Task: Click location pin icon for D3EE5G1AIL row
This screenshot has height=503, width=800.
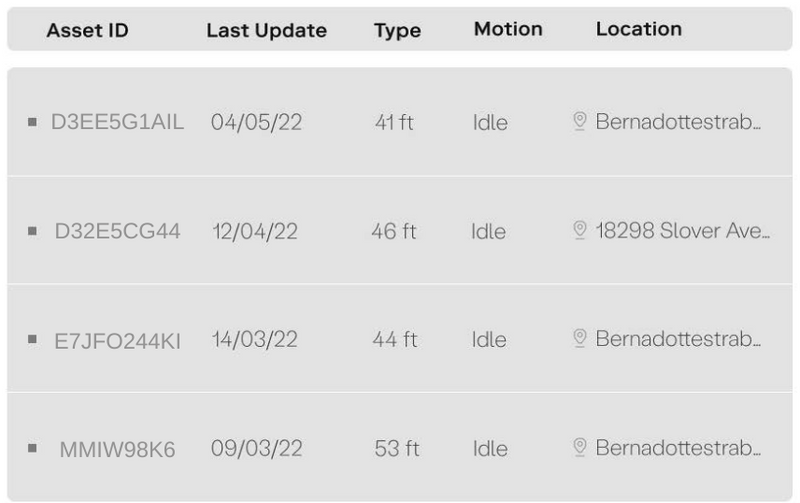Action: pos(580,121)
